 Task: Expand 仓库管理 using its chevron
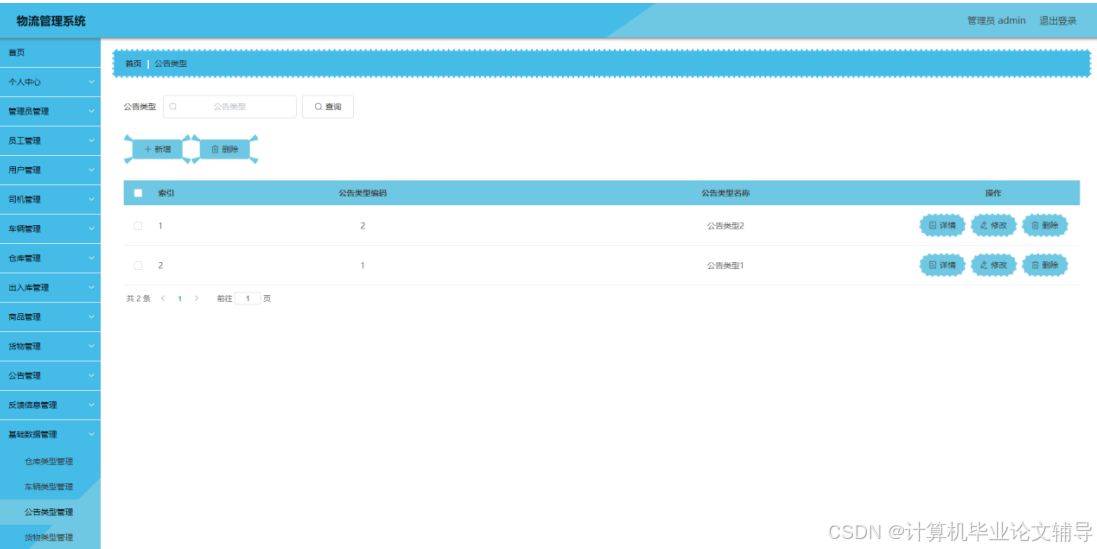tap(92, 258)
